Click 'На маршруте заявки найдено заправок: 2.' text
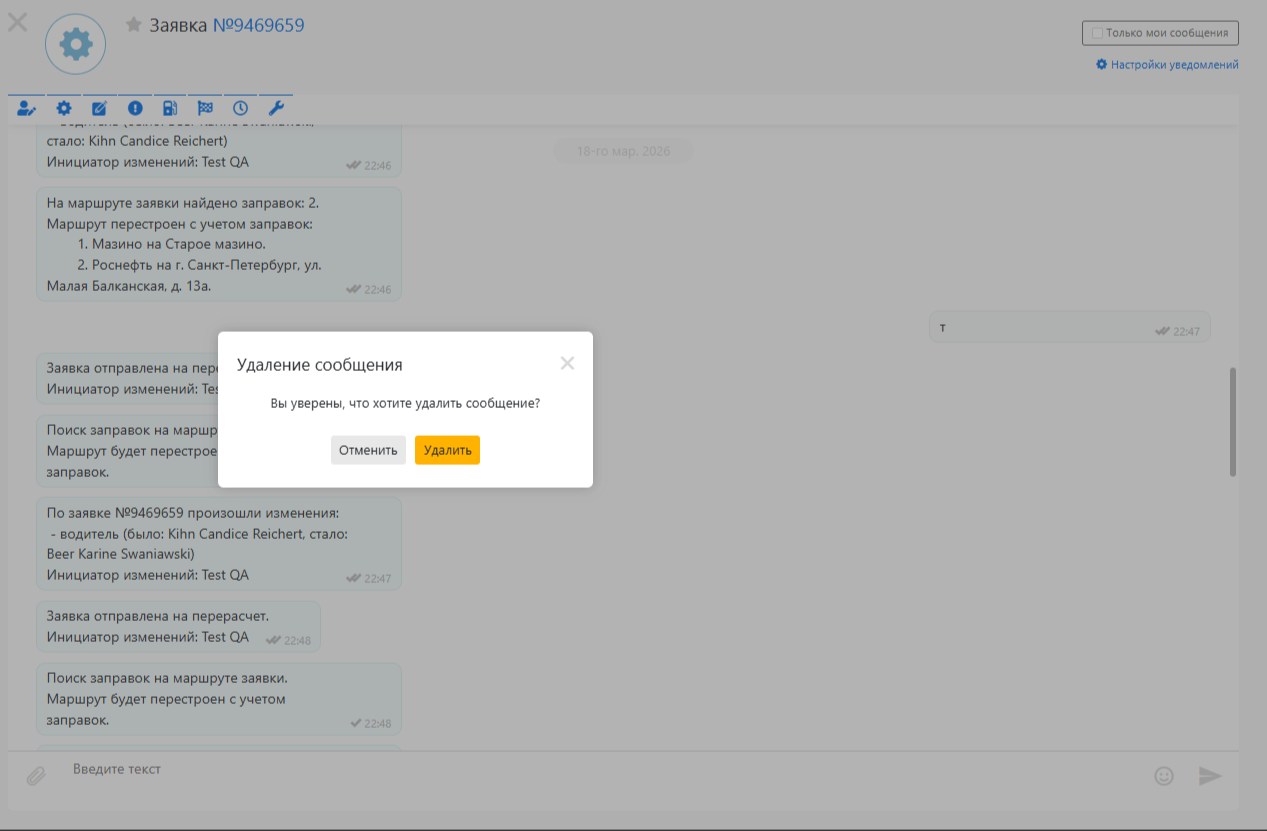Image resolution: width=1267 pixels, height=831 pixels. coord(183,203)
